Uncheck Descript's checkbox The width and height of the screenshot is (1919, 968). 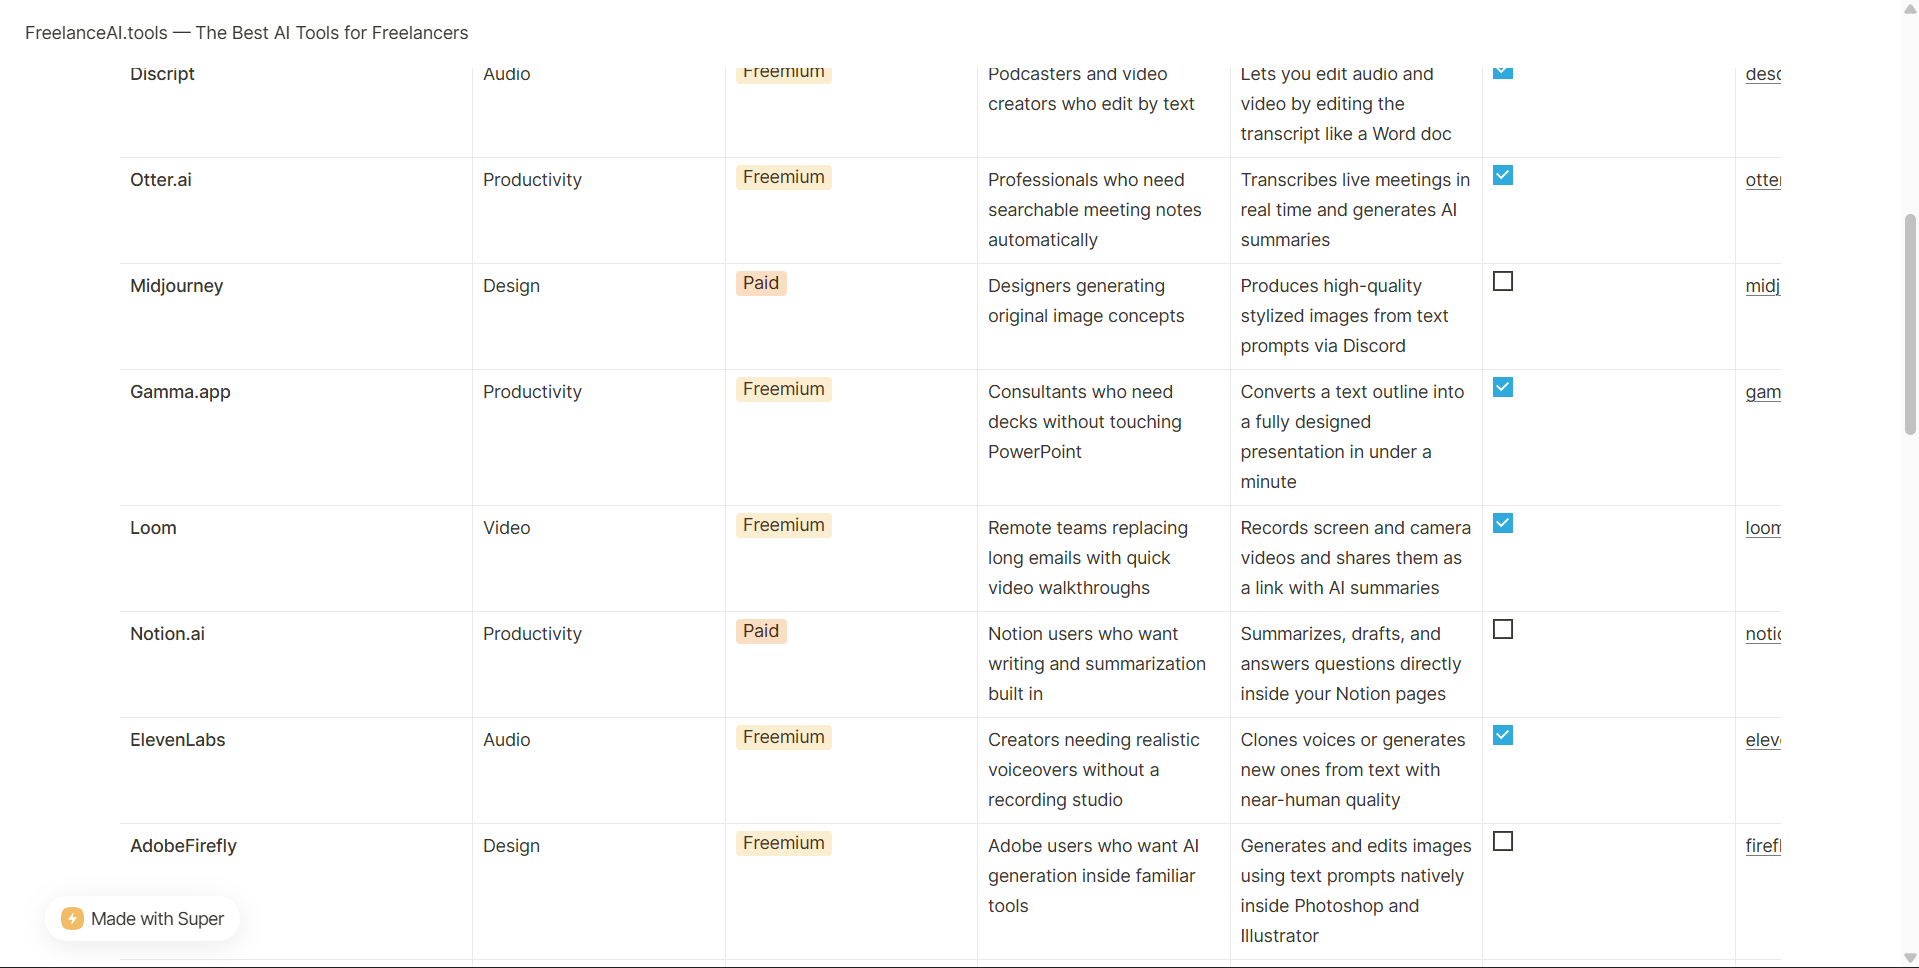coord(1503,71)
